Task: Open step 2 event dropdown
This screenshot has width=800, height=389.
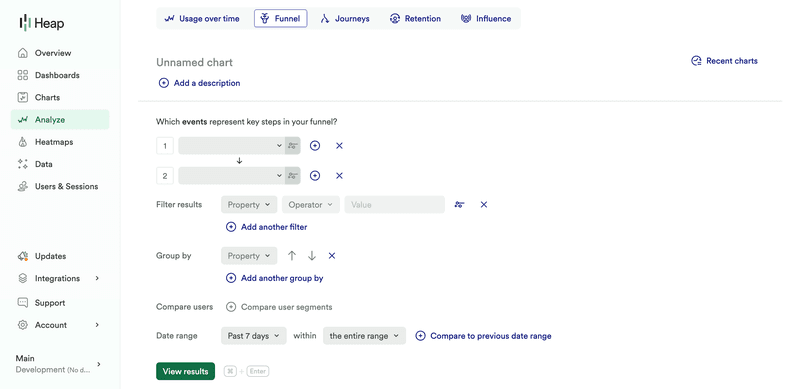Action: click(x=232, y=176)
